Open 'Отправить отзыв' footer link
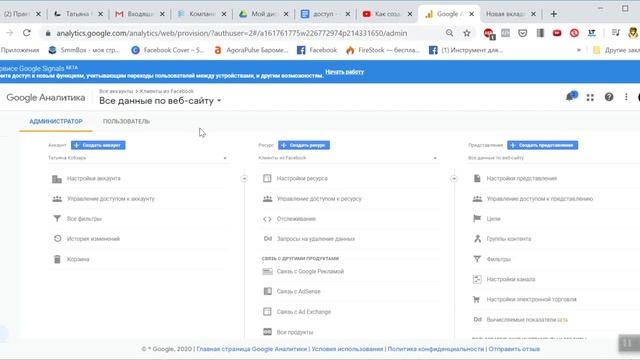Image resolution: width=640 pixels, height=360 pixels. click(x=514, y=349)
